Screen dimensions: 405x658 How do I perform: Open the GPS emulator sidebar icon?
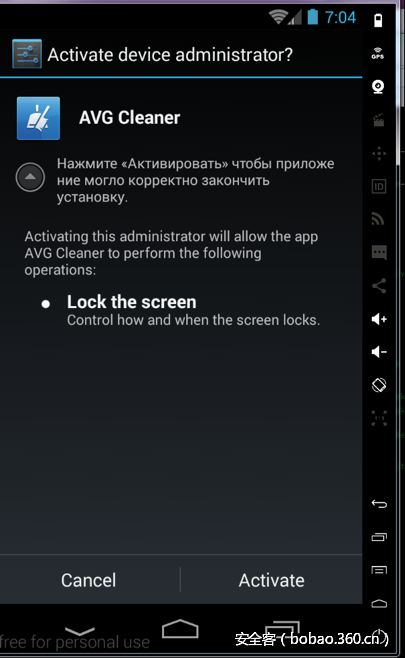pos(378,53)
